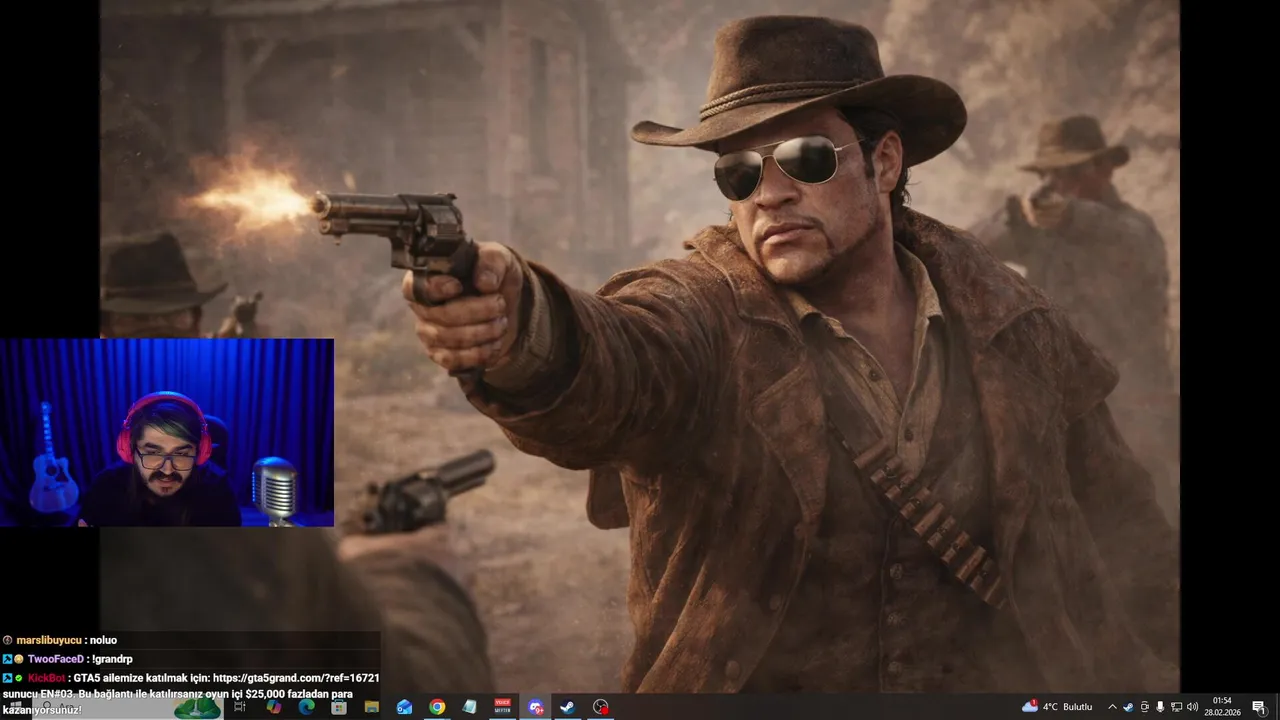1280x720 pixels.
Task: Switch to OBS Studio in taskbar
Action: pos(600,707)
